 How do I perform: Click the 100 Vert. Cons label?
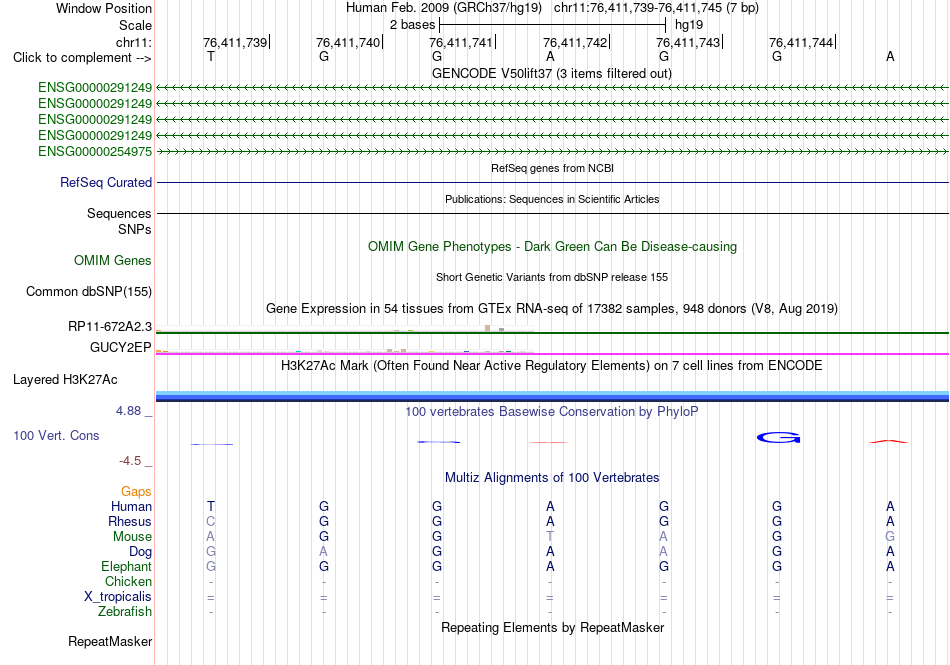tap(56, 435)
